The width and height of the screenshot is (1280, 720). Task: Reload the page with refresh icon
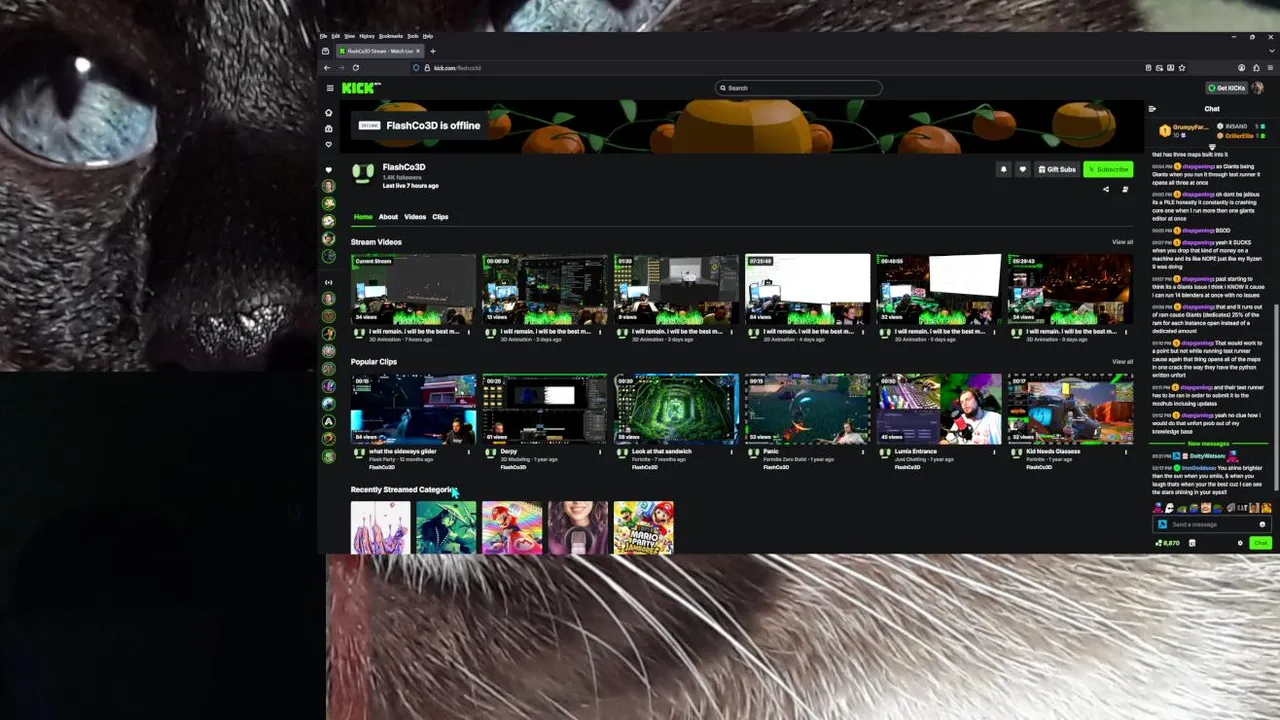click(x=355, y=68)
